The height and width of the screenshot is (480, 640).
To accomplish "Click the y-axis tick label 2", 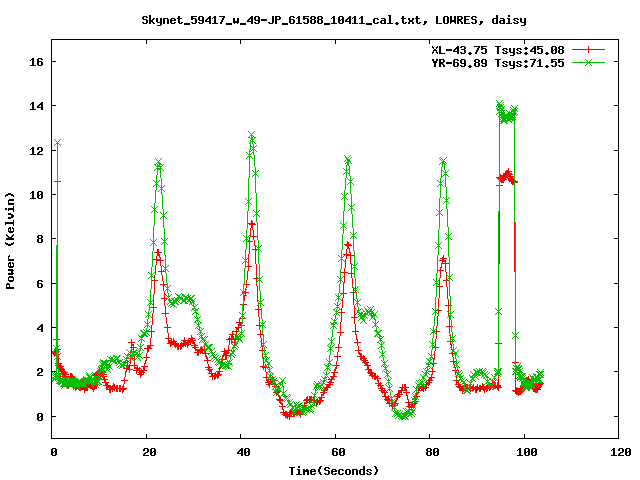I will tap(40, 372).
